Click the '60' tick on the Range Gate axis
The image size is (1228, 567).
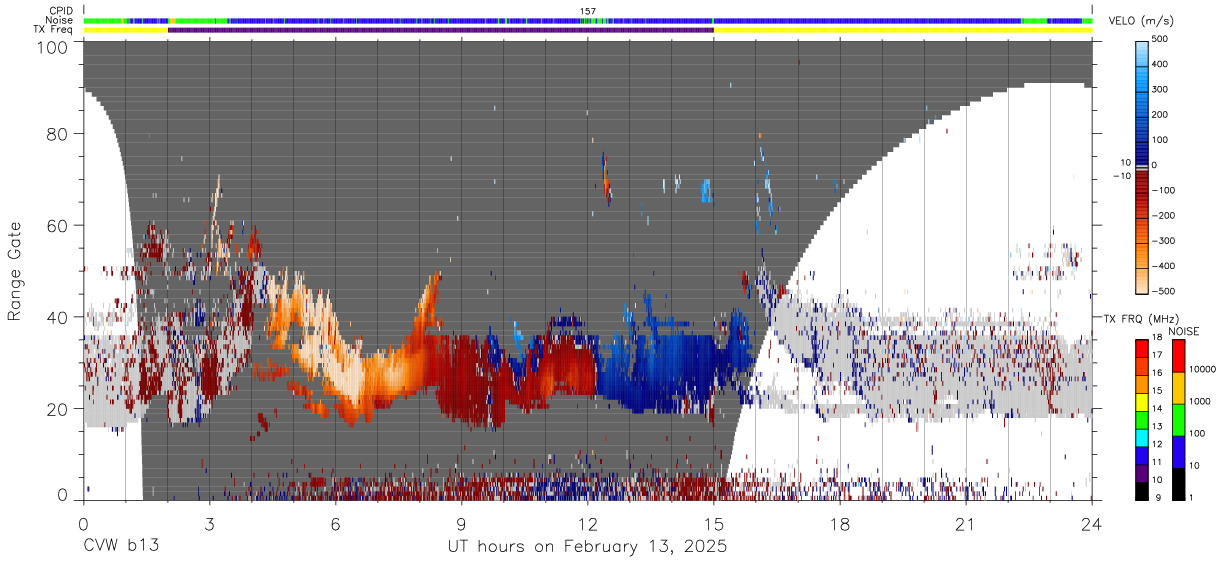point(57,226)
